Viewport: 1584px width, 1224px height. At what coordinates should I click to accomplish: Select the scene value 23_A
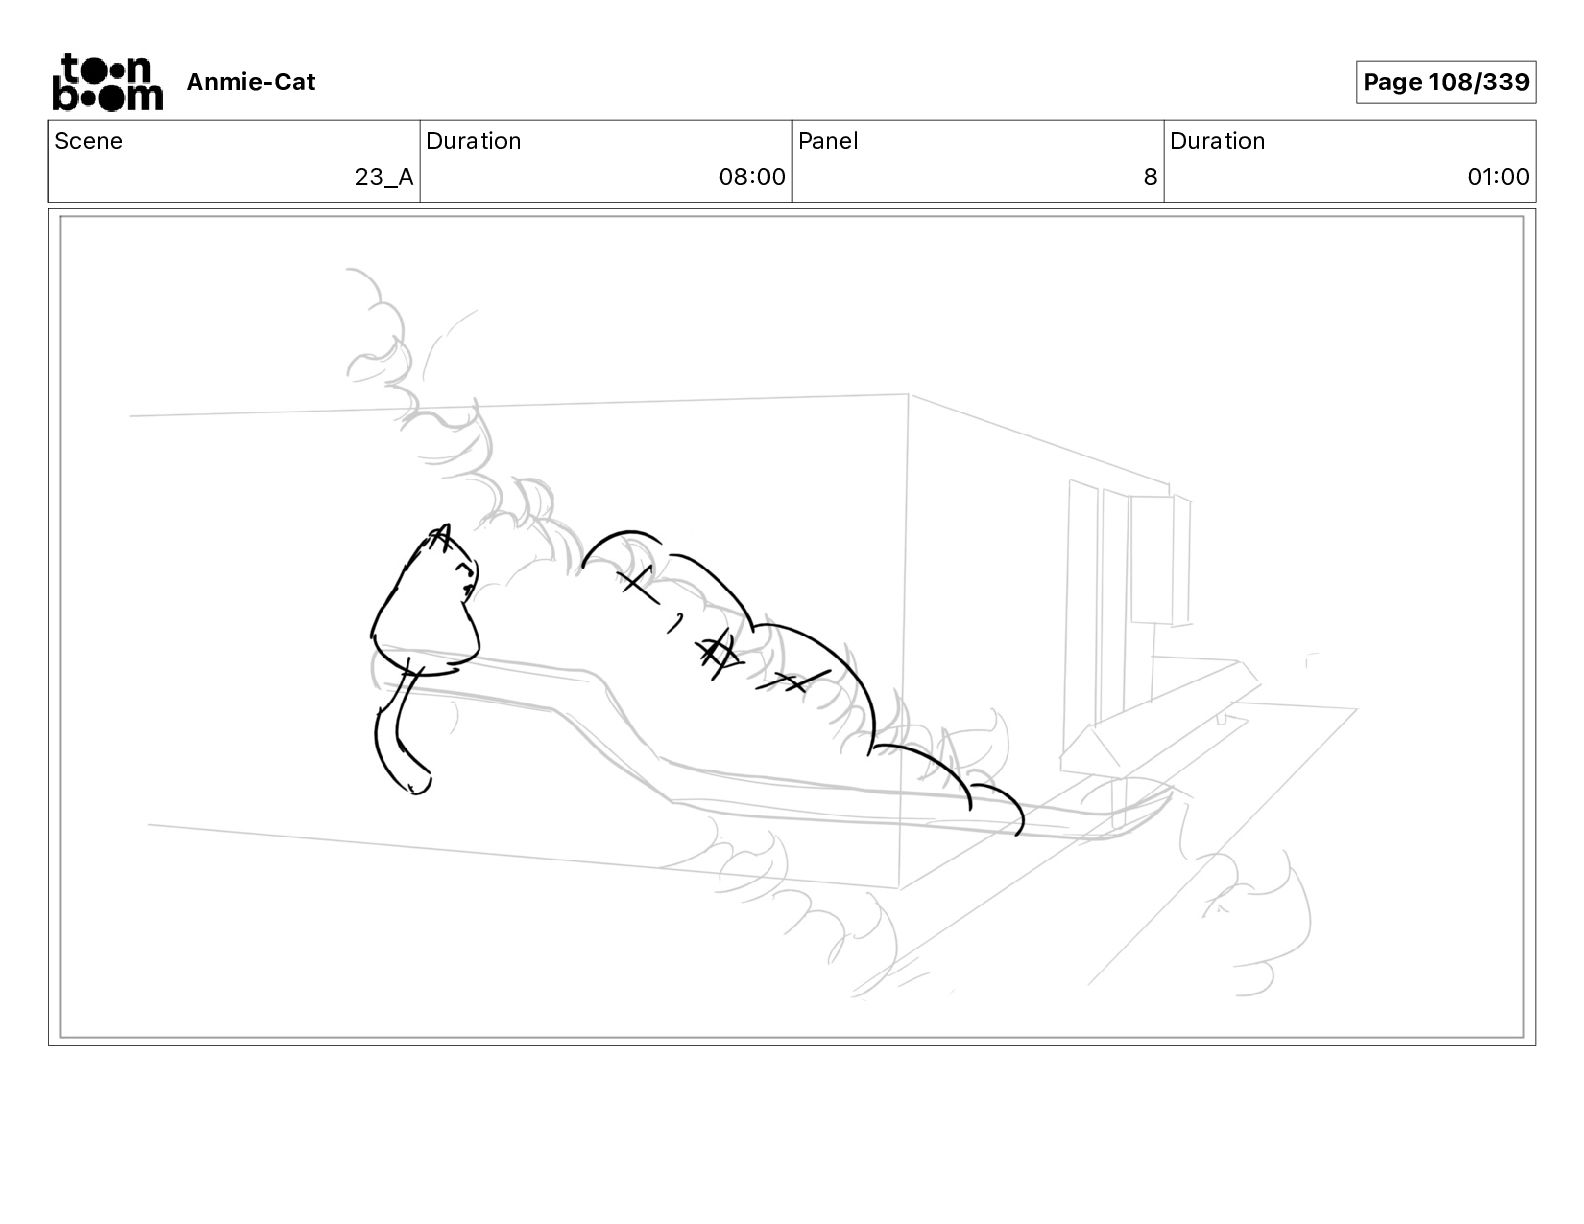pyautogui.click(x=384, y=177)
